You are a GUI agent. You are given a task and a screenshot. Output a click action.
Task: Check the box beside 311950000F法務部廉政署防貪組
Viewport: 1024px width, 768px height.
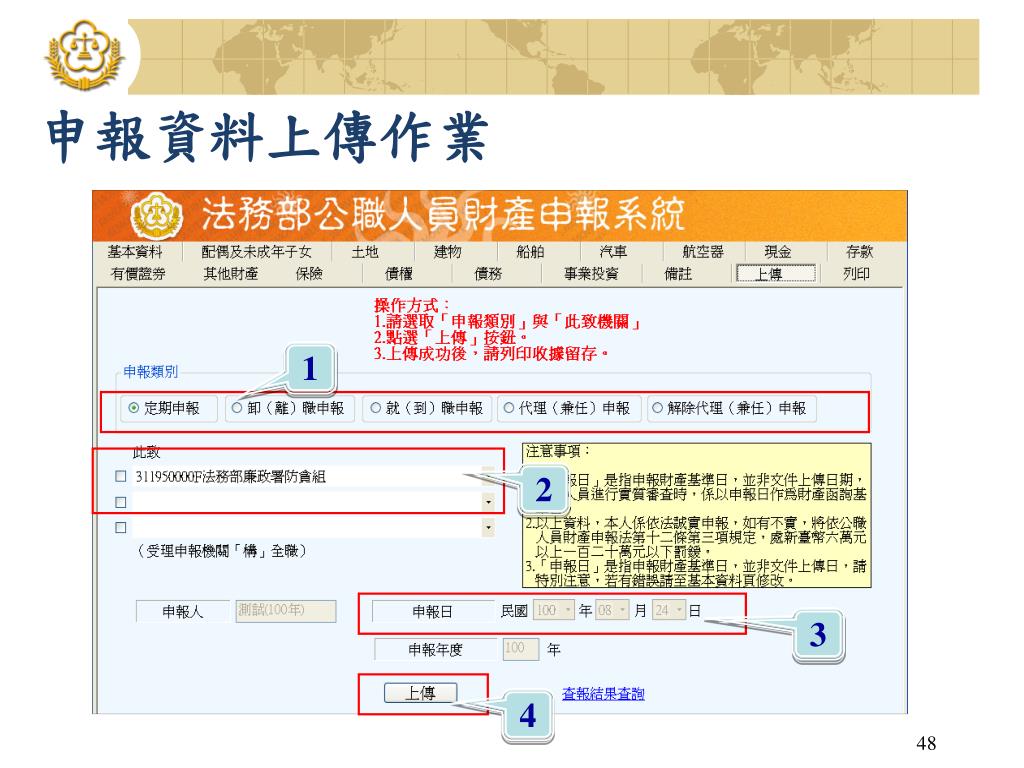click(x=121, y=476)
